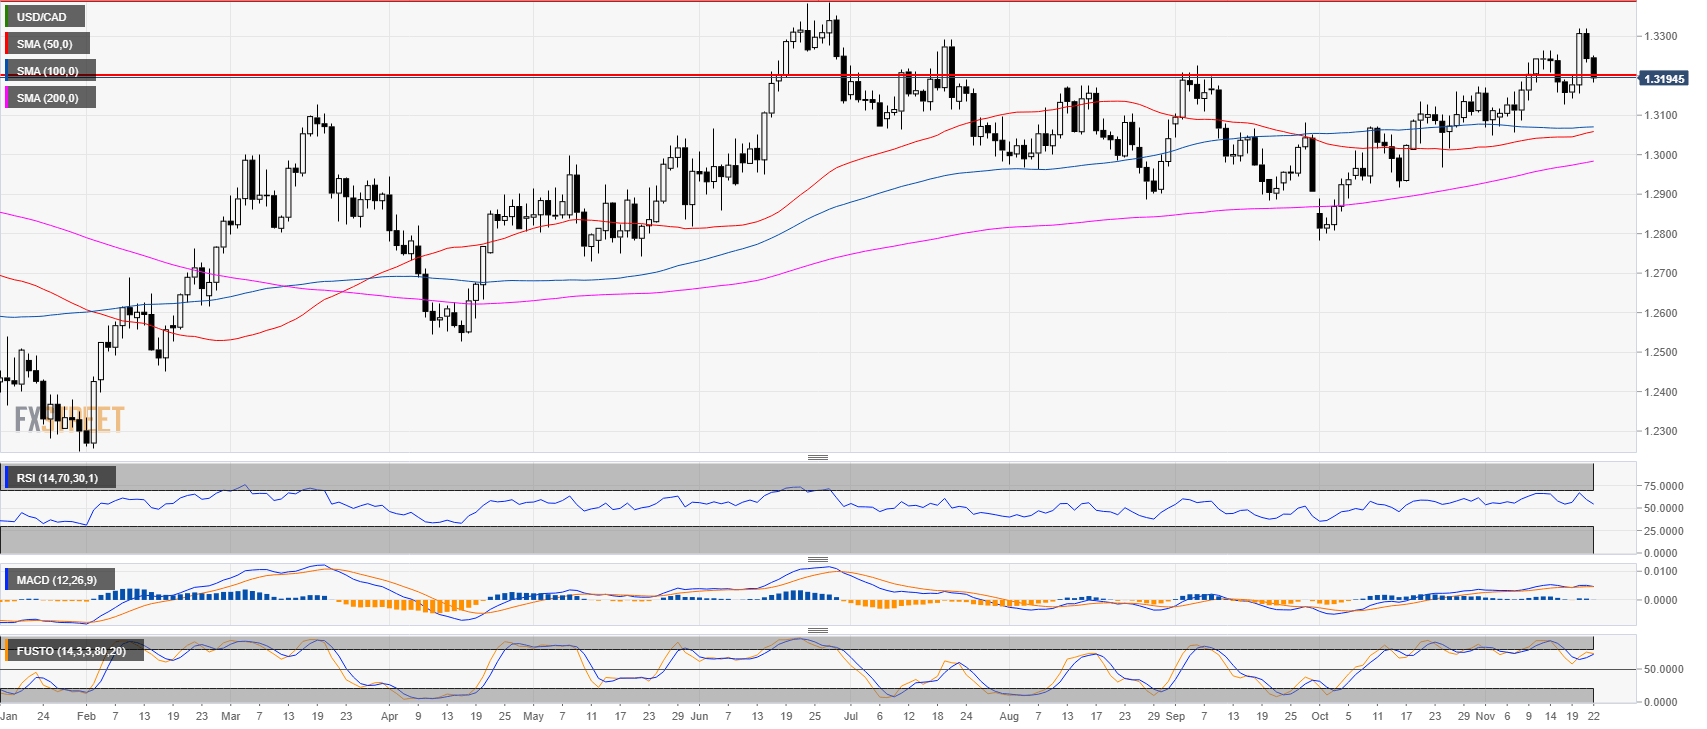Open the FUSTO (14,3,3,80,20) indicator label
Screen dimensions: 1707x729
tap(71, 651)
